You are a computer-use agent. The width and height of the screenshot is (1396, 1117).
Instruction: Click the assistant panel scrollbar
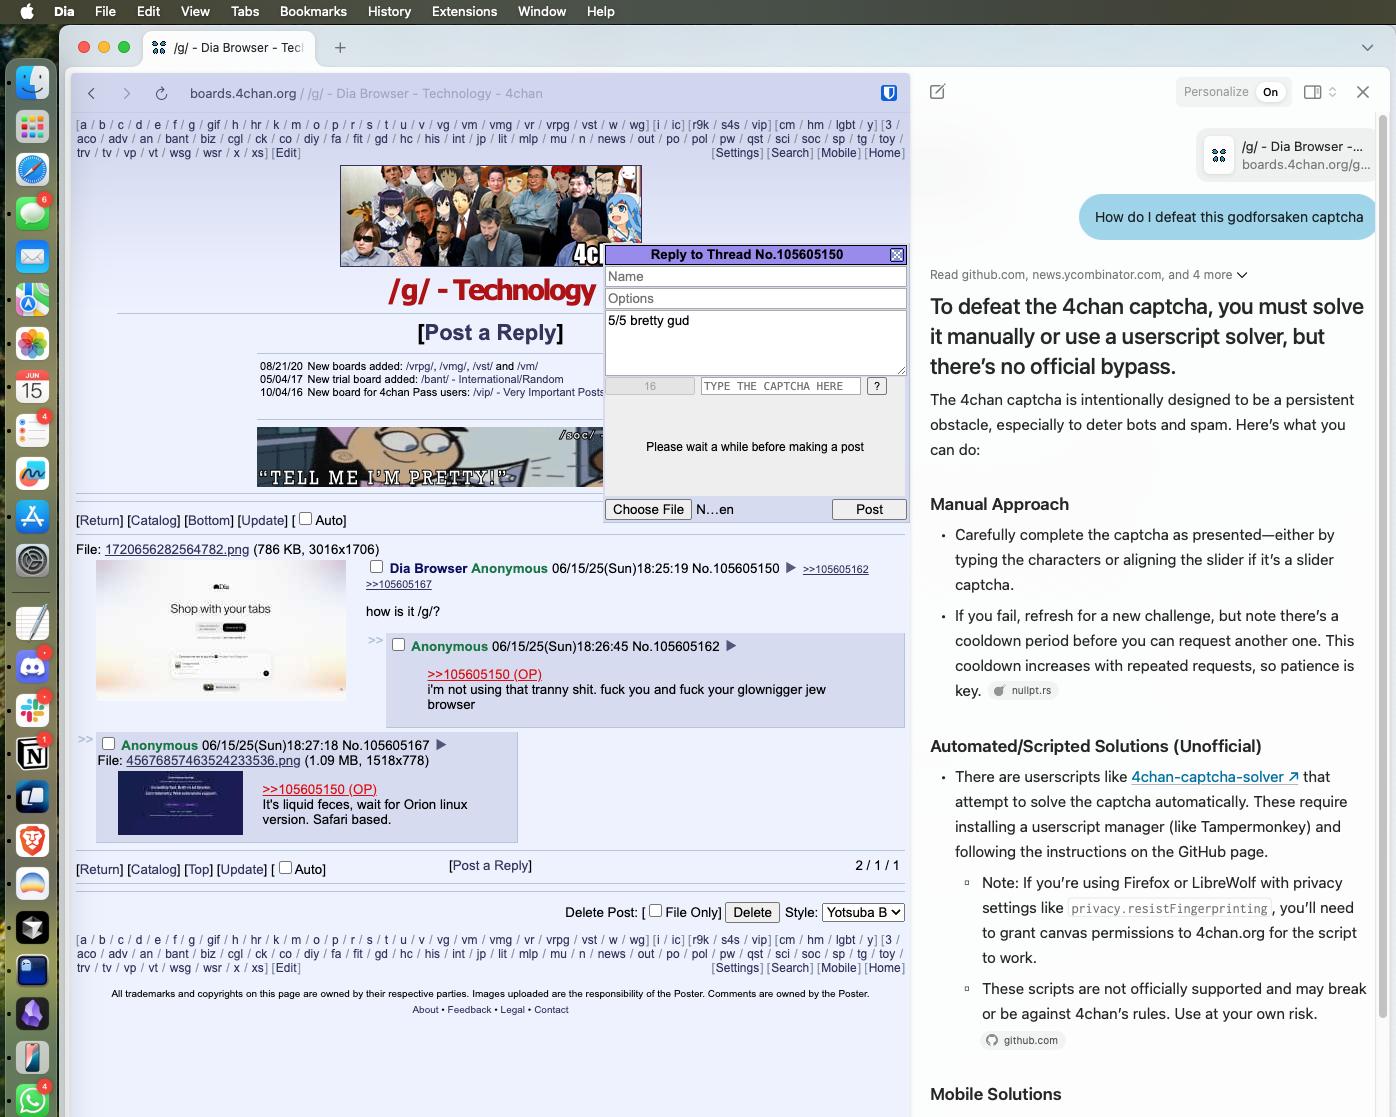(x=1383, y=565)
